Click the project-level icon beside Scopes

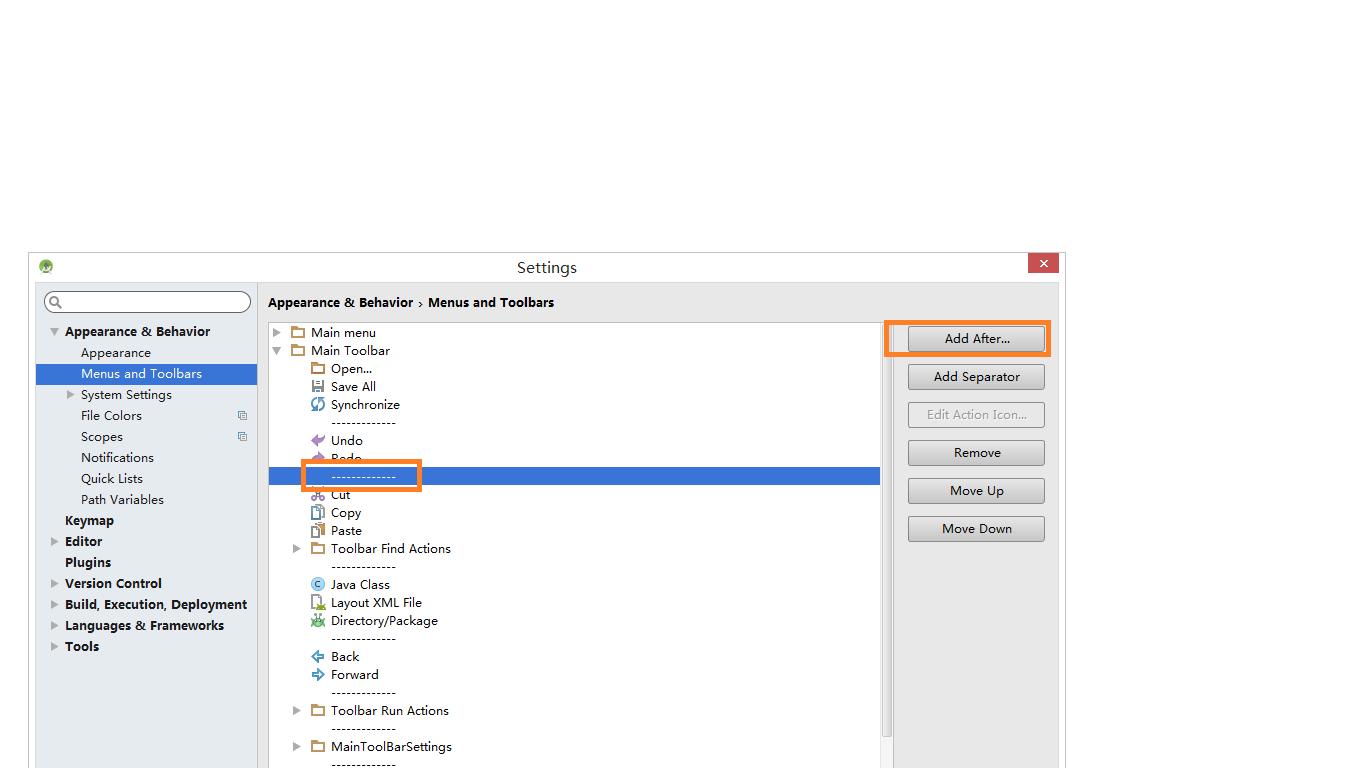tap(242, 436)
